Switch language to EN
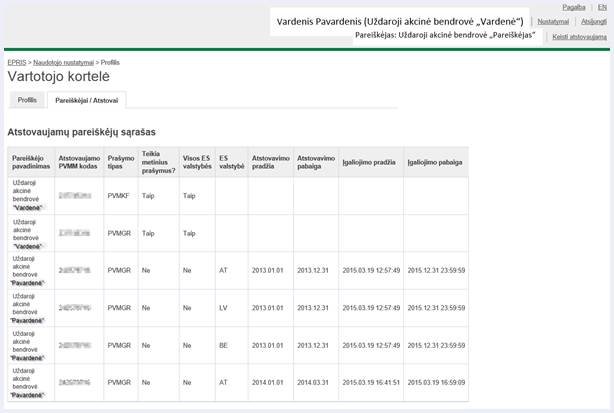 (602, 7)
